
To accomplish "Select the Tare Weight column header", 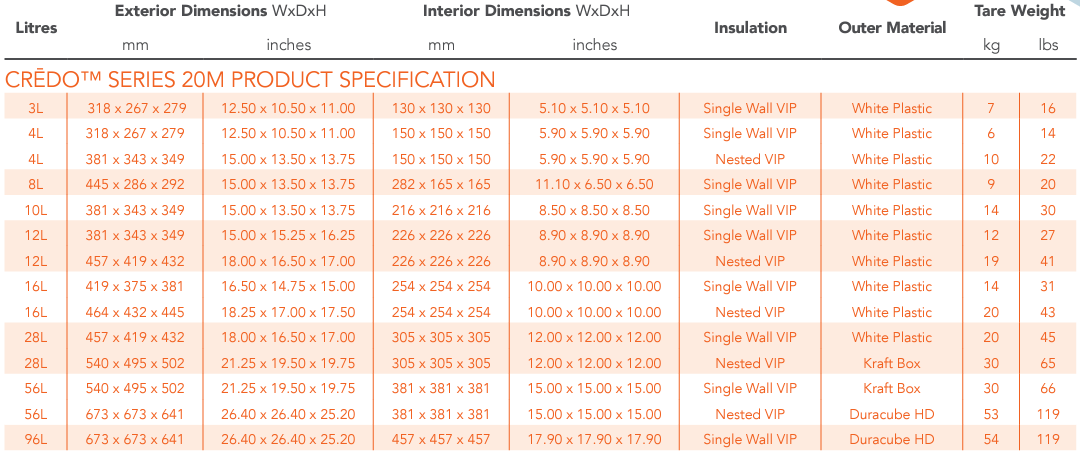I will click(1020, 11).
